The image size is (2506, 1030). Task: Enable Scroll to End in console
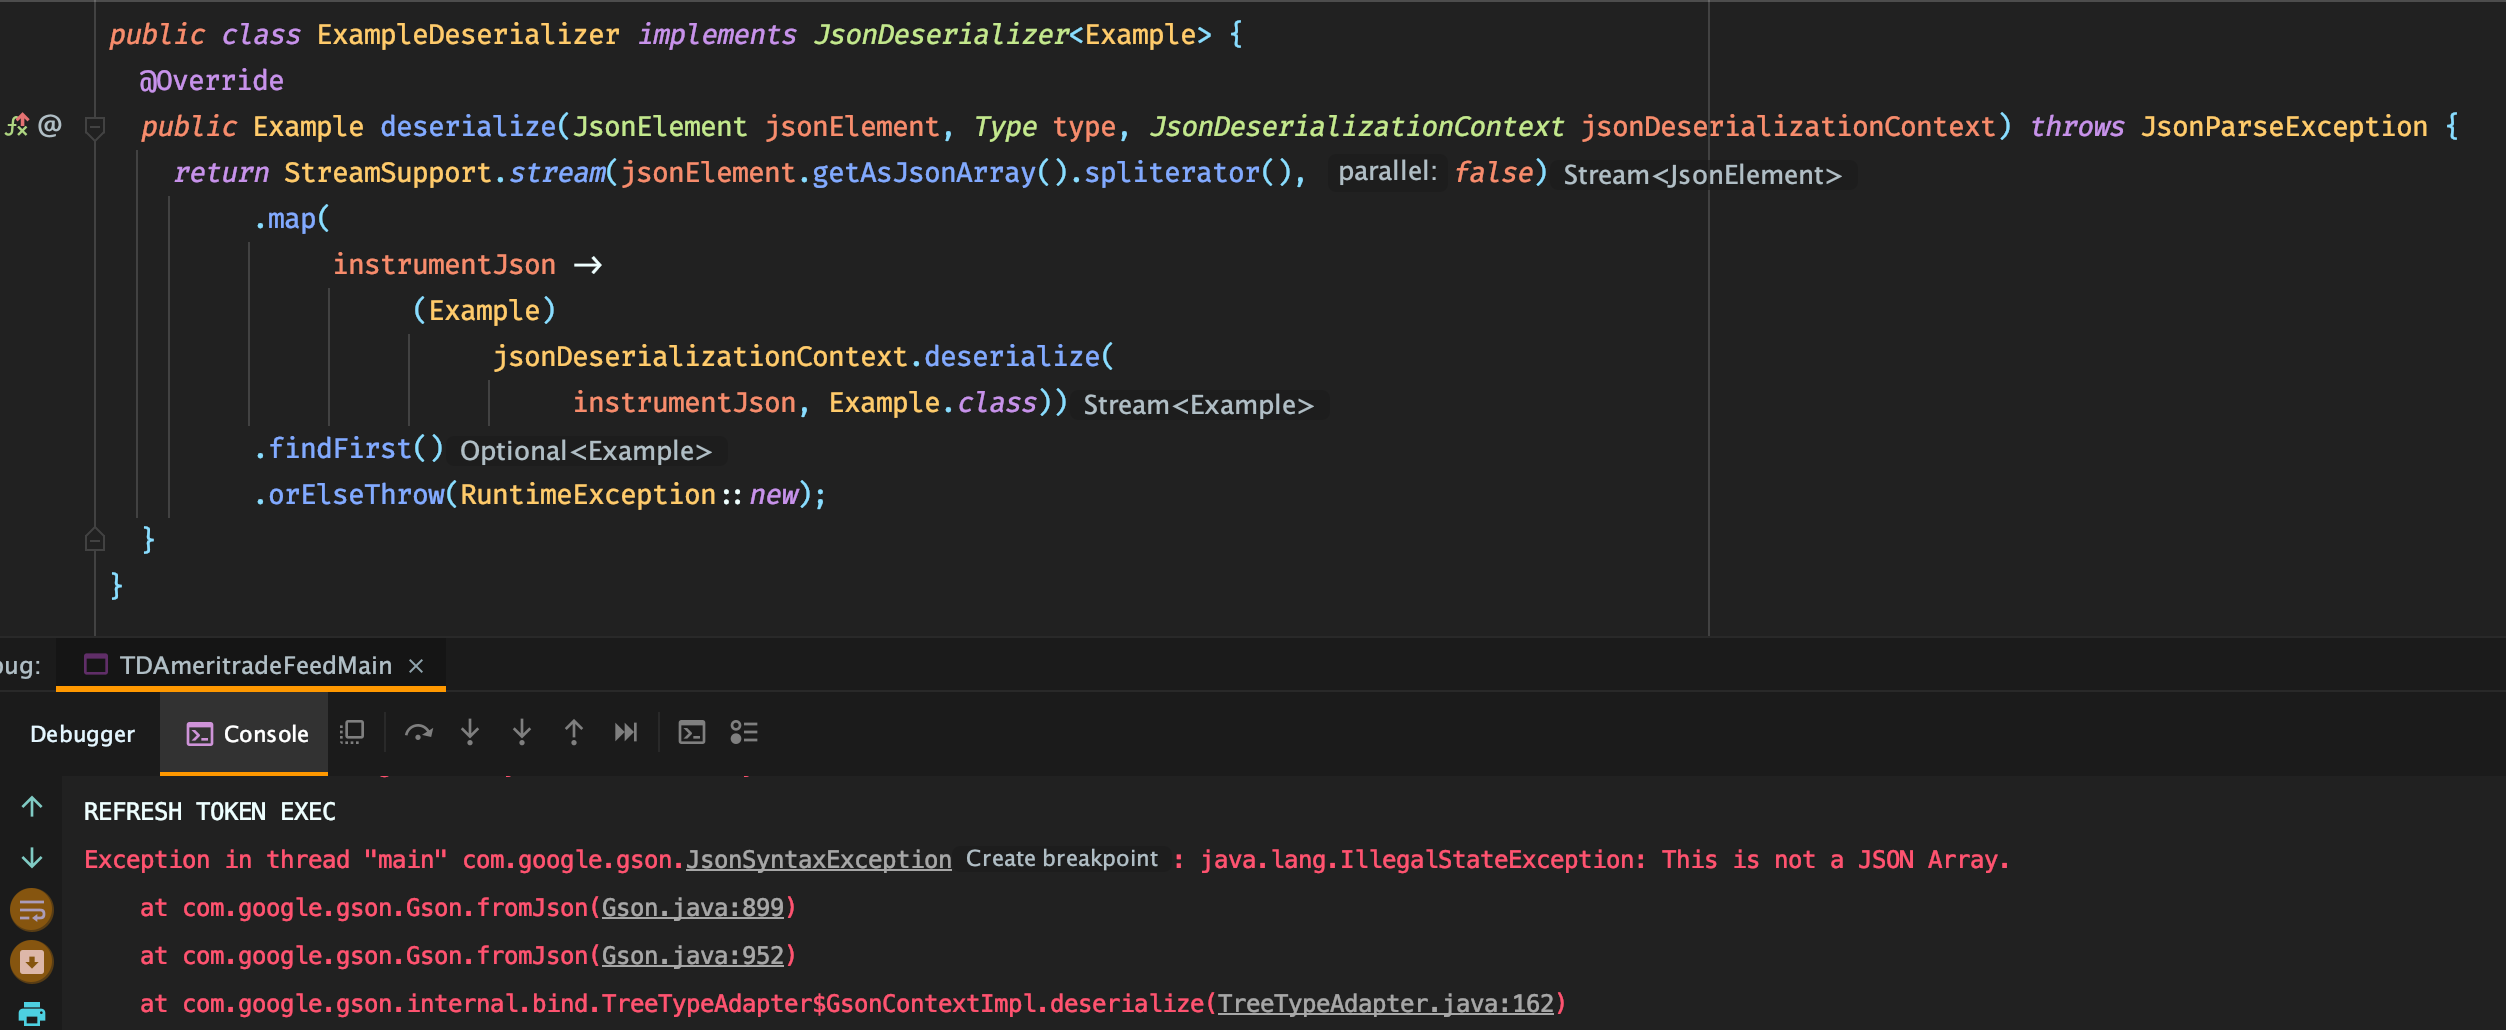[31, 963]
